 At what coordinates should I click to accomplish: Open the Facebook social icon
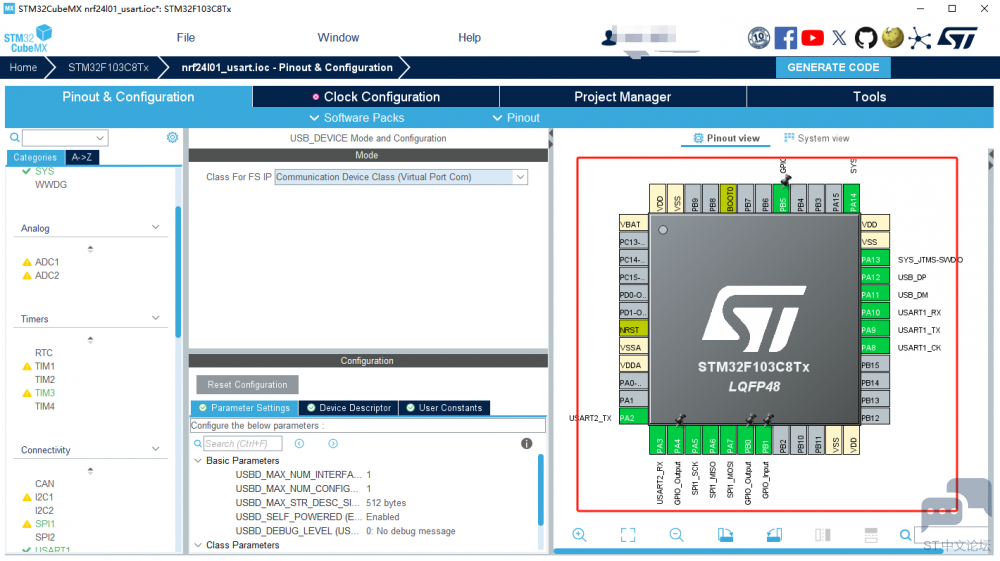(x=786, y=38)
